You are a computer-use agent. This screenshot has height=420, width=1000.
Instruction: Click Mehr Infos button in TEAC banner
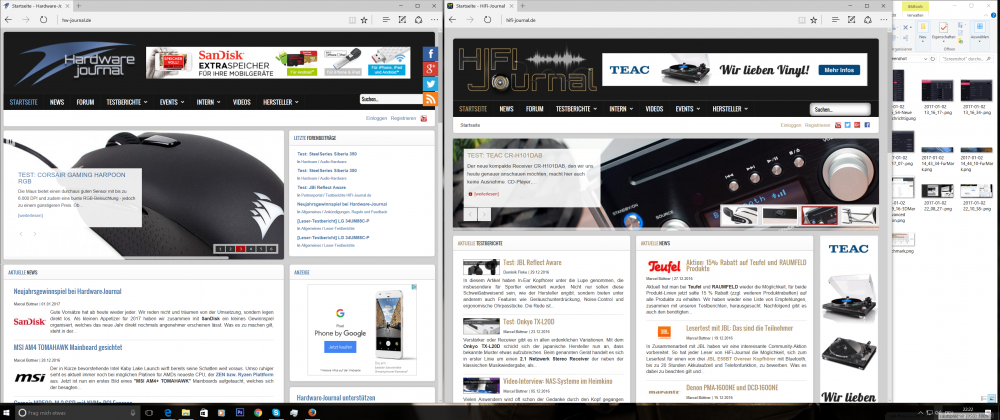click(838, 70)
